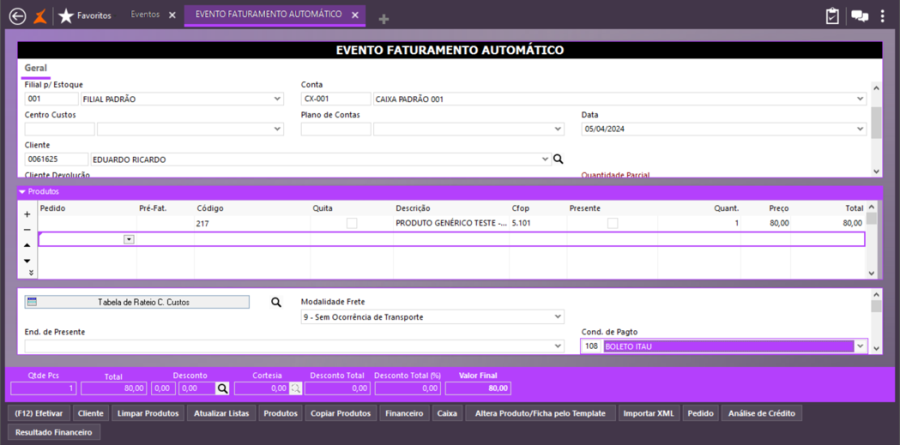The width and height of the screenshot is (900, 445).
Task: Click Altera Produto/Ficha pelo Template button
Action: point(540,413)
